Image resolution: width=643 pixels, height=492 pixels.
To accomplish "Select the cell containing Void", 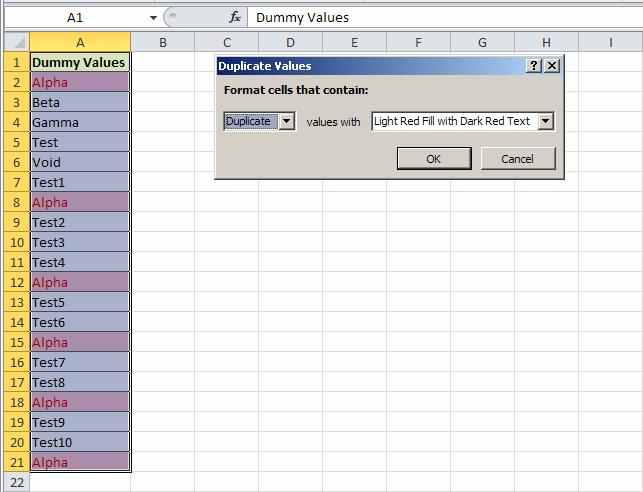I will (80, 162).
